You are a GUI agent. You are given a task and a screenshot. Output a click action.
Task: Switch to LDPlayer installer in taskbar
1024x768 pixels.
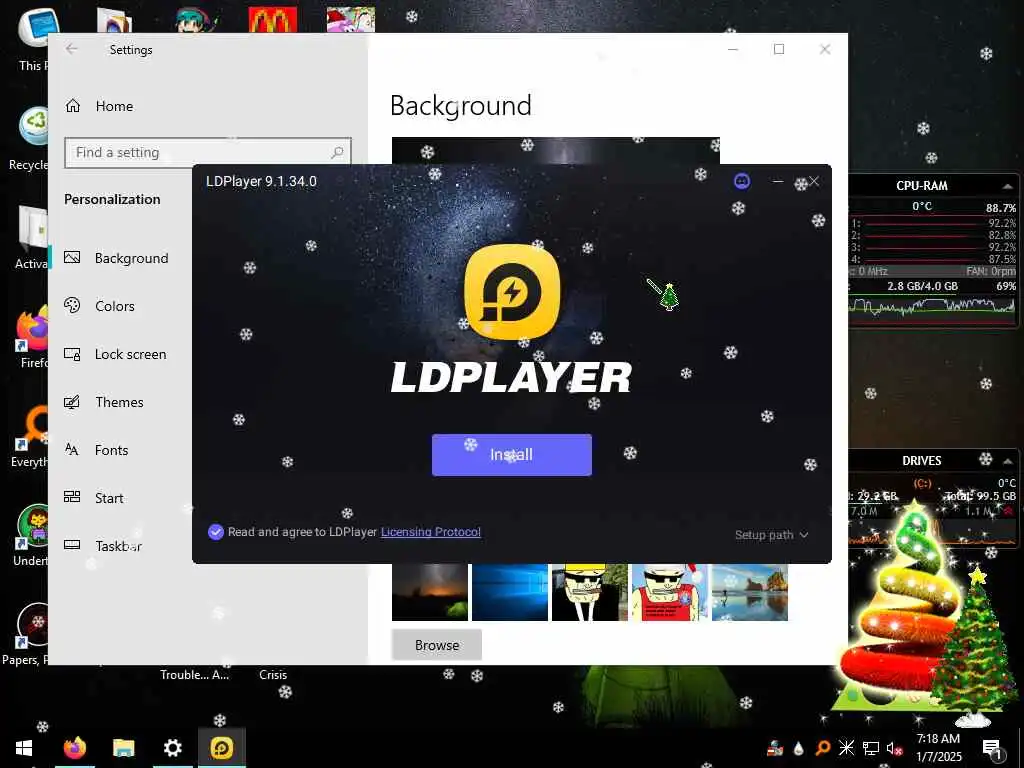coord(221,748)
